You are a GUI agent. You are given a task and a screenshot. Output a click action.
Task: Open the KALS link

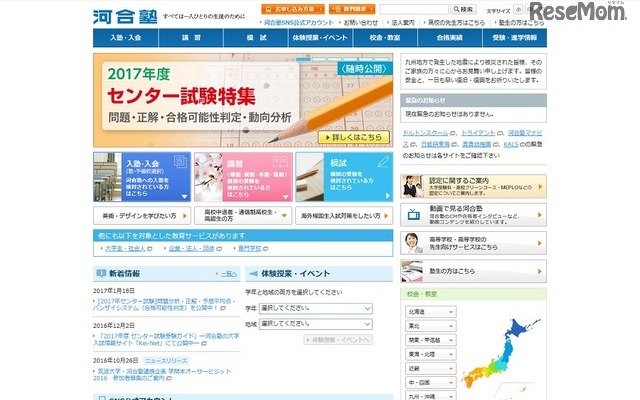click(511, 144)
